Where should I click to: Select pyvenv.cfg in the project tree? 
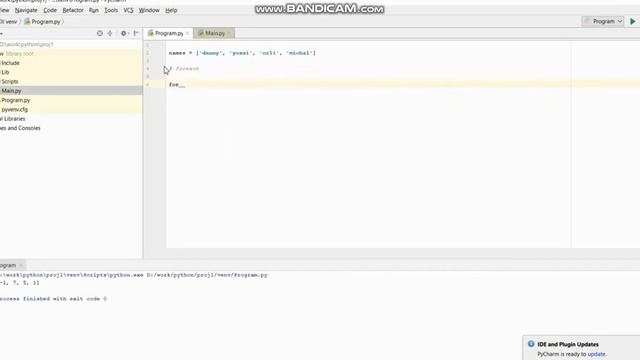(14, 109)
